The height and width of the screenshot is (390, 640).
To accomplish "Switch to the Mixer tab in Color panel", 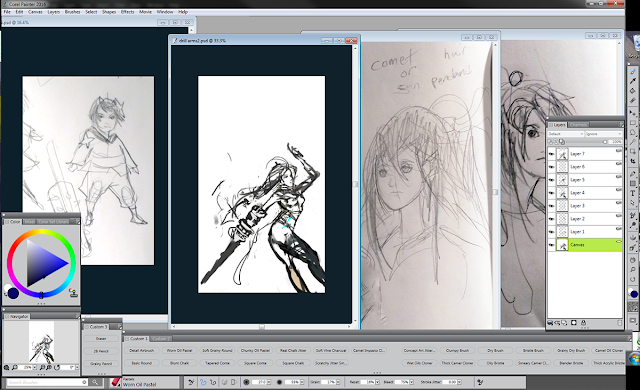I will point(29,222).
